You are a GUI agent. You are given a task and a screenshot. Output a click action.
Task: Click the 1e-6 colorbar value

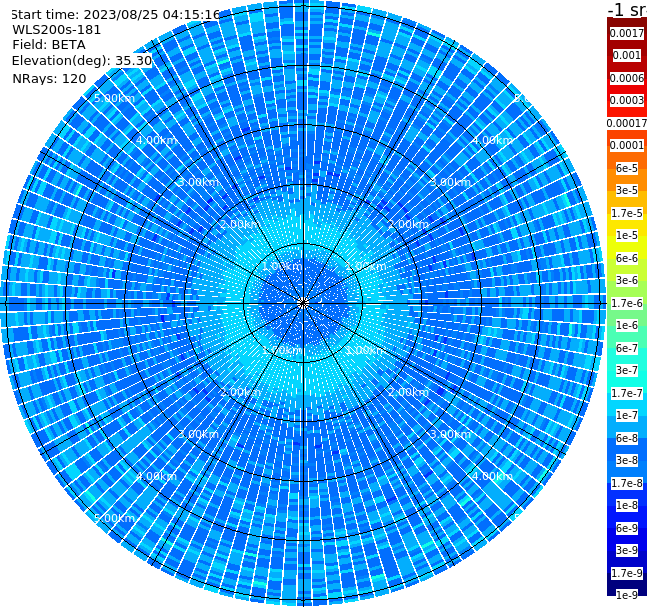[627, 325]
